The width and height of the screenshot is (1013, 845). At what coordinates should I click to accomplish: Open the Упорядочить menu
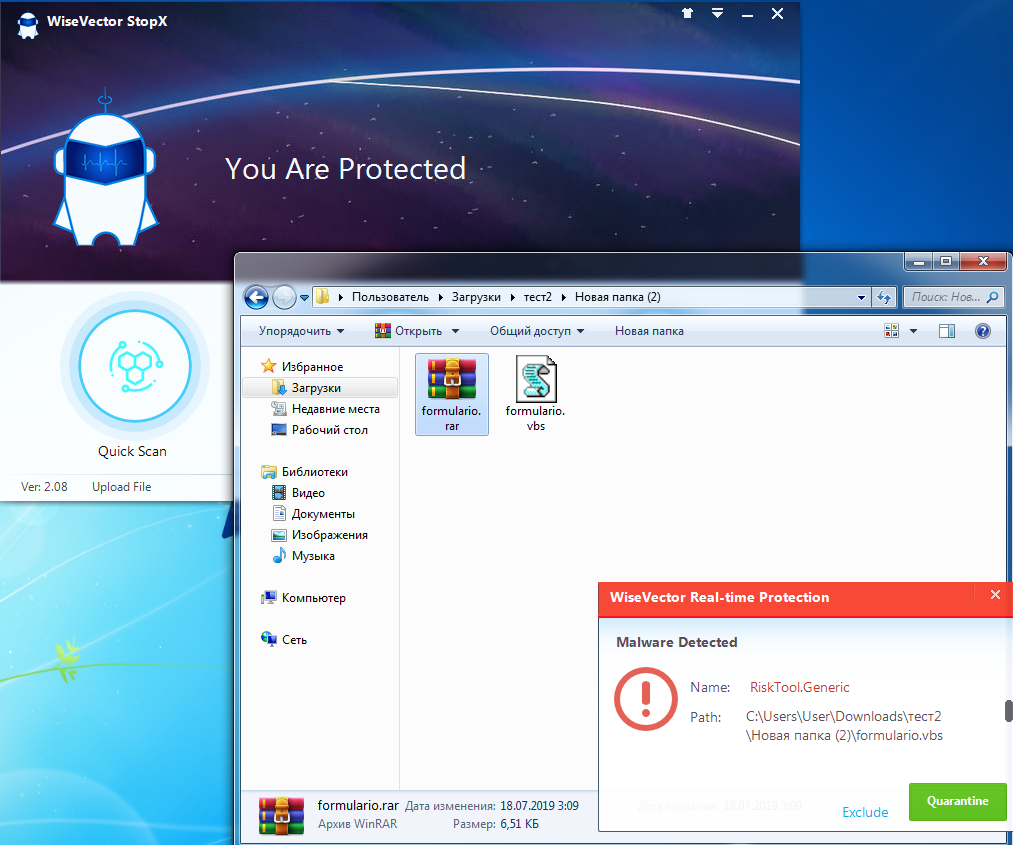click(x=301, y=331)
